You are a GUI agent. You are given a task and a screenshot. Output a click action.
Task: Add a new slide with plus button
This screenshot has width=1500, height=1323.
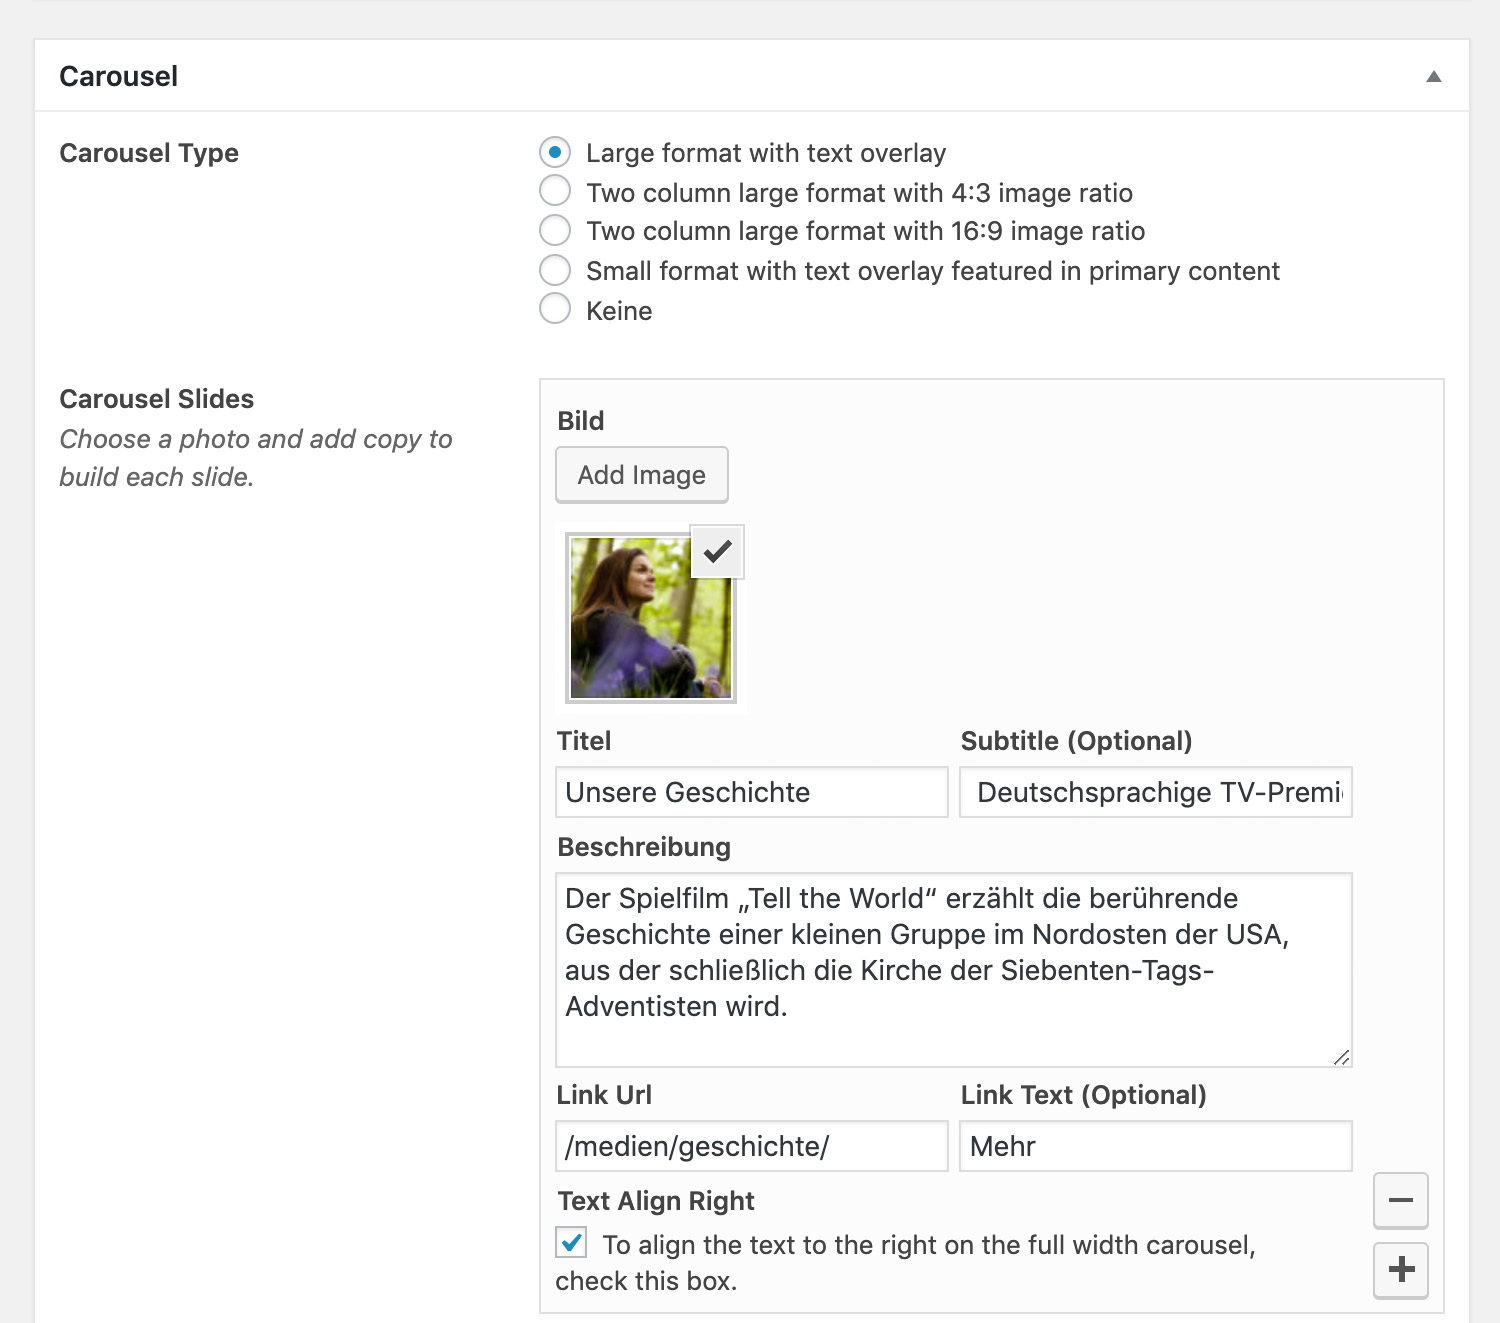[1400, 1270]
